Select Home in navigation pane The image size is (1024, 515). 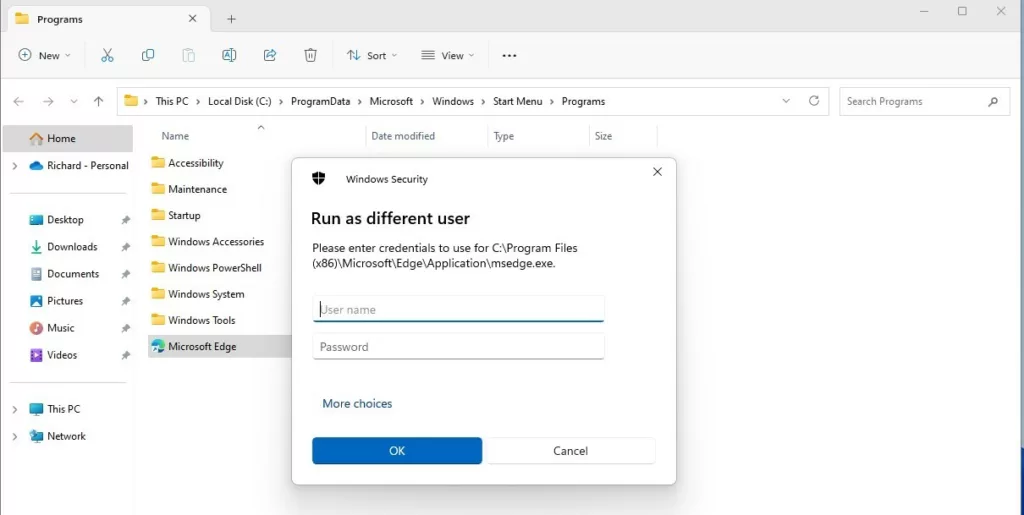68,138
